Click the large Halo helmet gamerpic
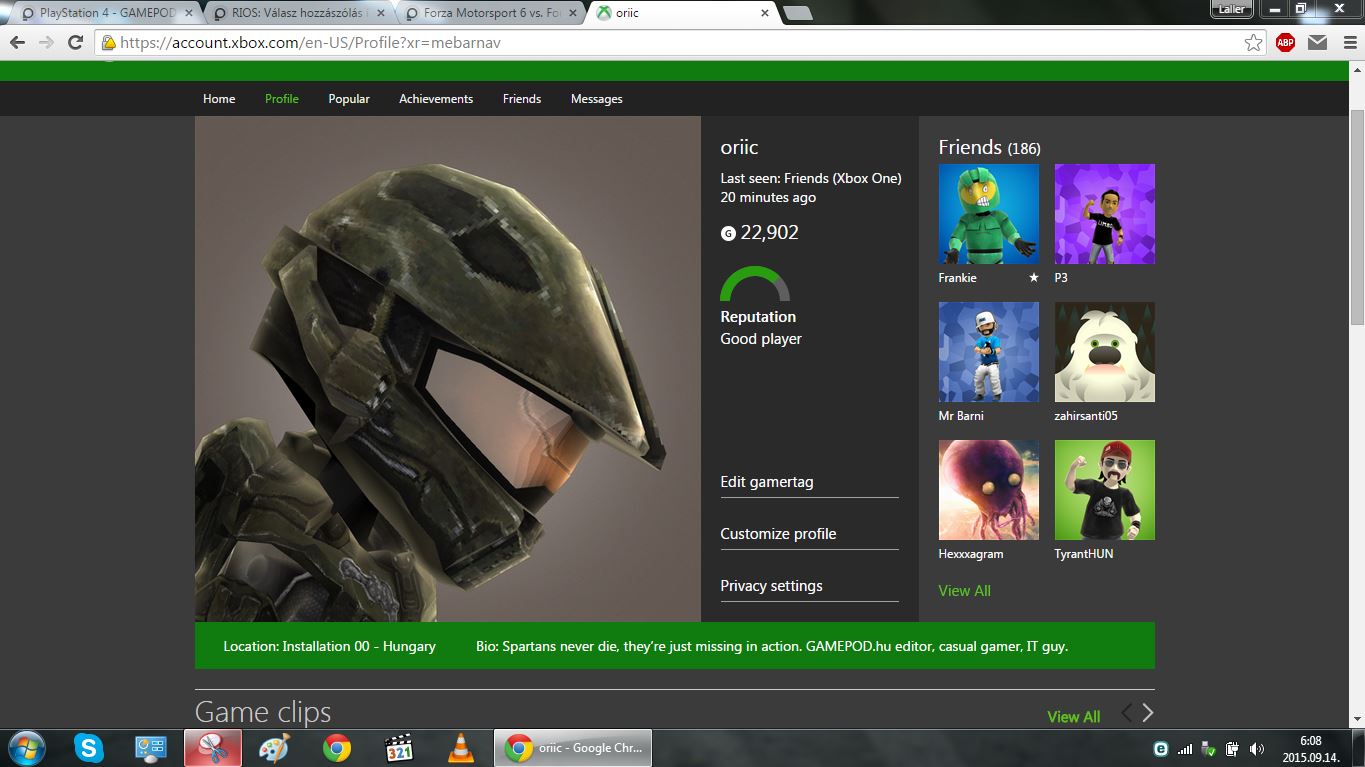This screenshot has height=767, width=1365. pyautogui.click(x=448, y=369)
